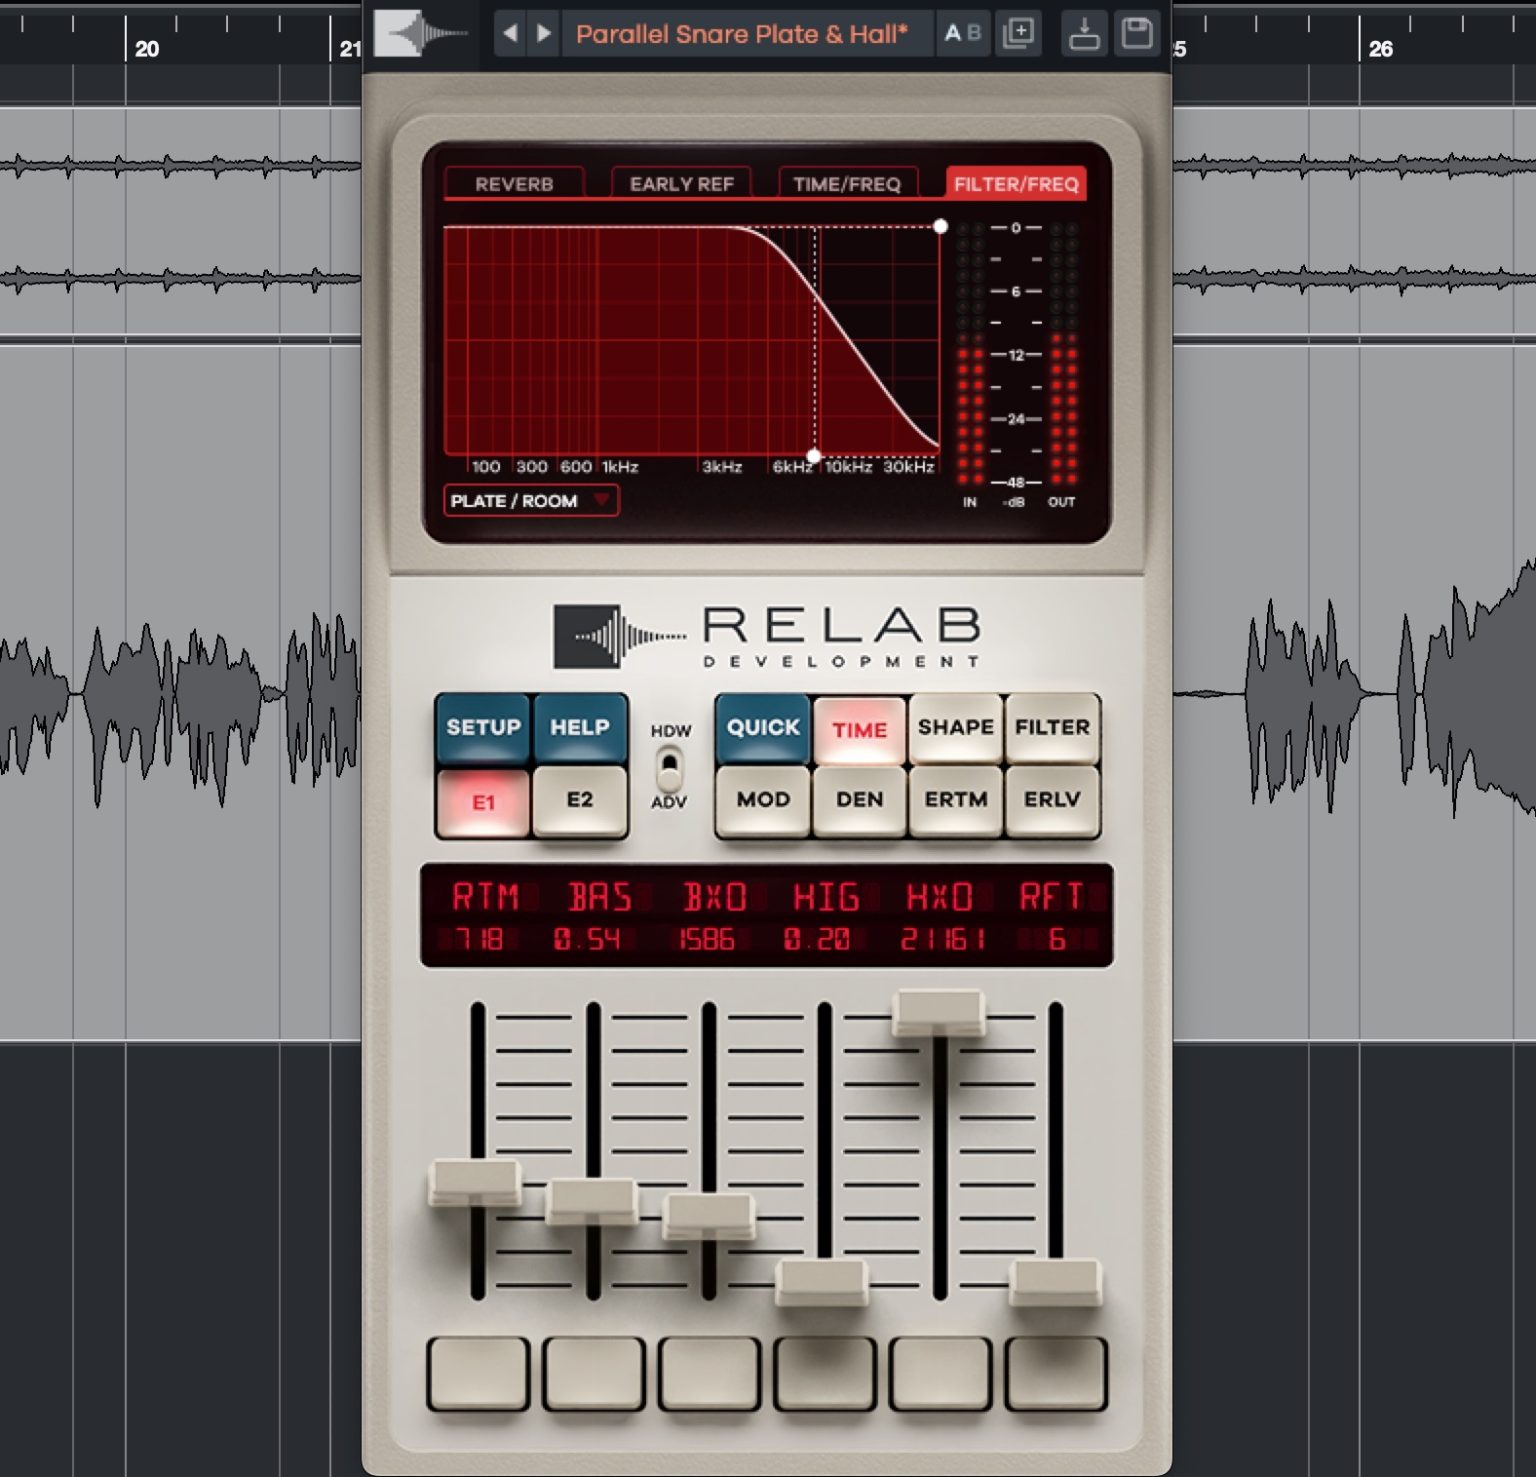1536x1477 pixels.
Task: Click the Relab waveform logo in the header
Action: tap(420, 34)
